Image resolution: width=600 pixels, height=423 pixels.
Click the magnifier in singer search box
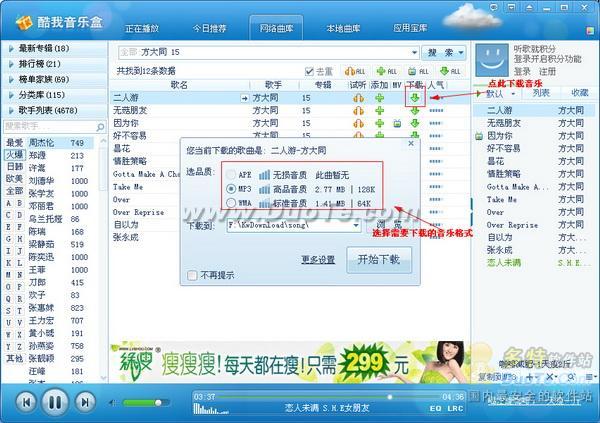100,127
